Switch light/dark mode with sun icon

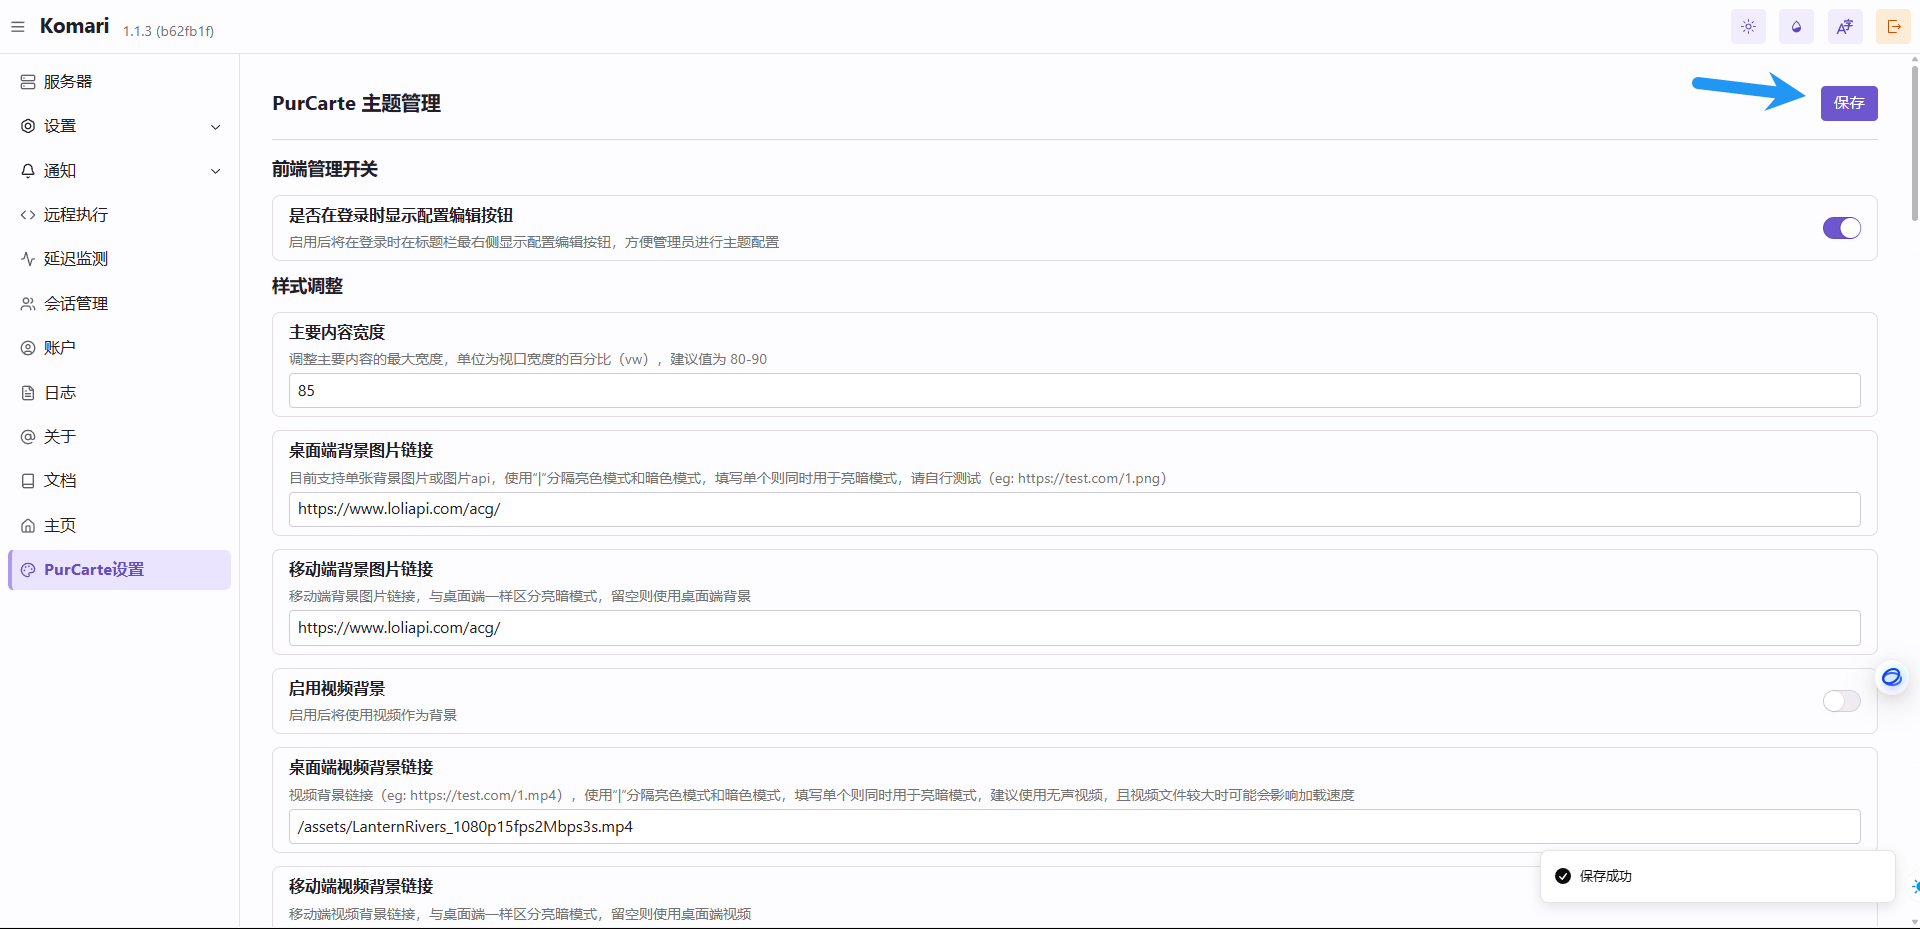[1748, 27]
